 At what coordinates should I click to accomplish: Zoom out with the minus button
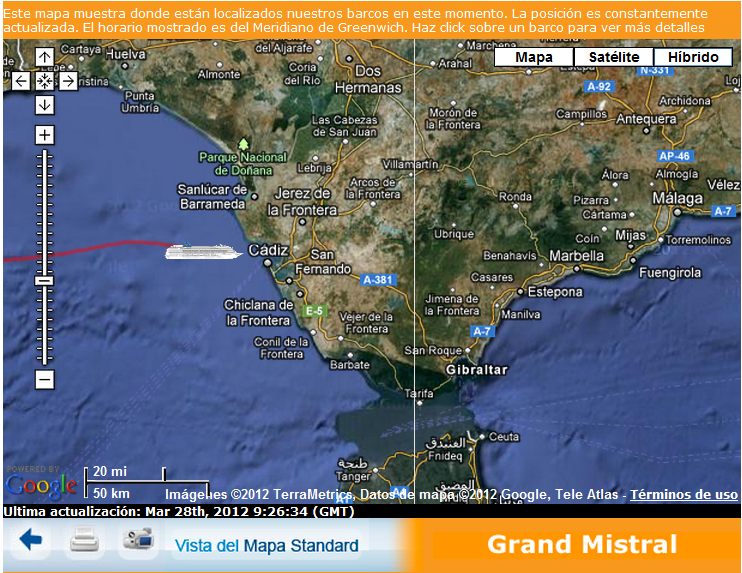(x=44, y=379)
